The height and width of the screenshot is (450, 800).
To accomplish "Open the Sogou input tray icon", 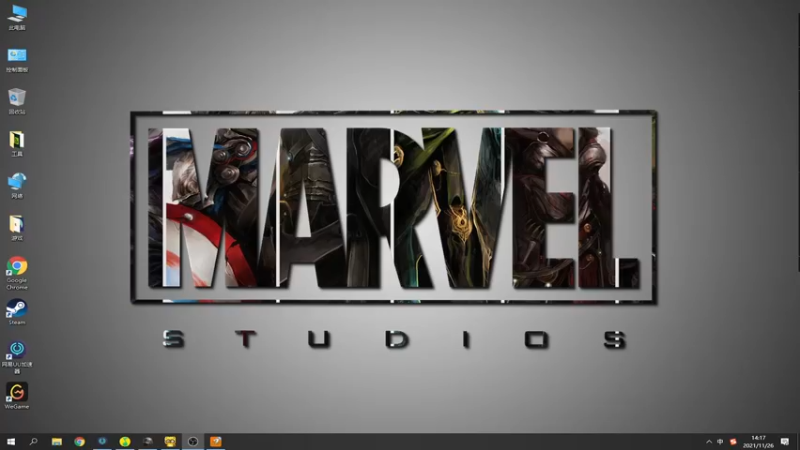I will point(733,442).
